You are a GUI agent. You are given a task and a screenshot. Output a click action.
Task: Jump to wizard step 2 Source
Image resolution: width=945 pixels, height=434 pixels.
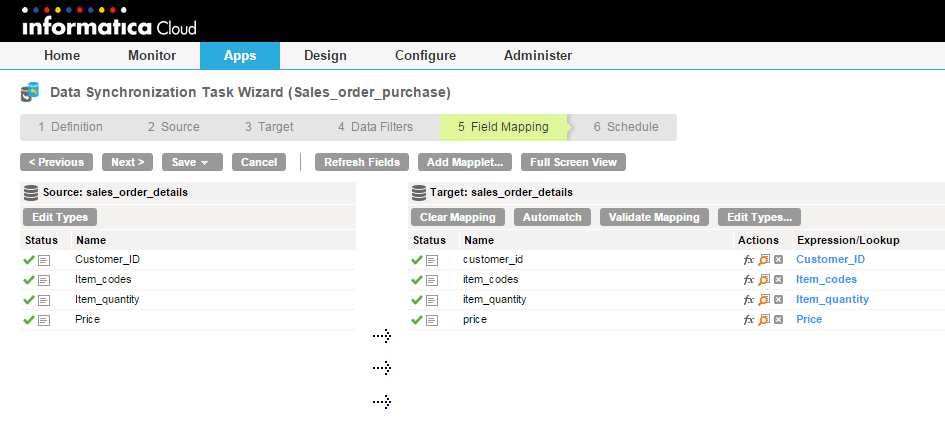174,127
